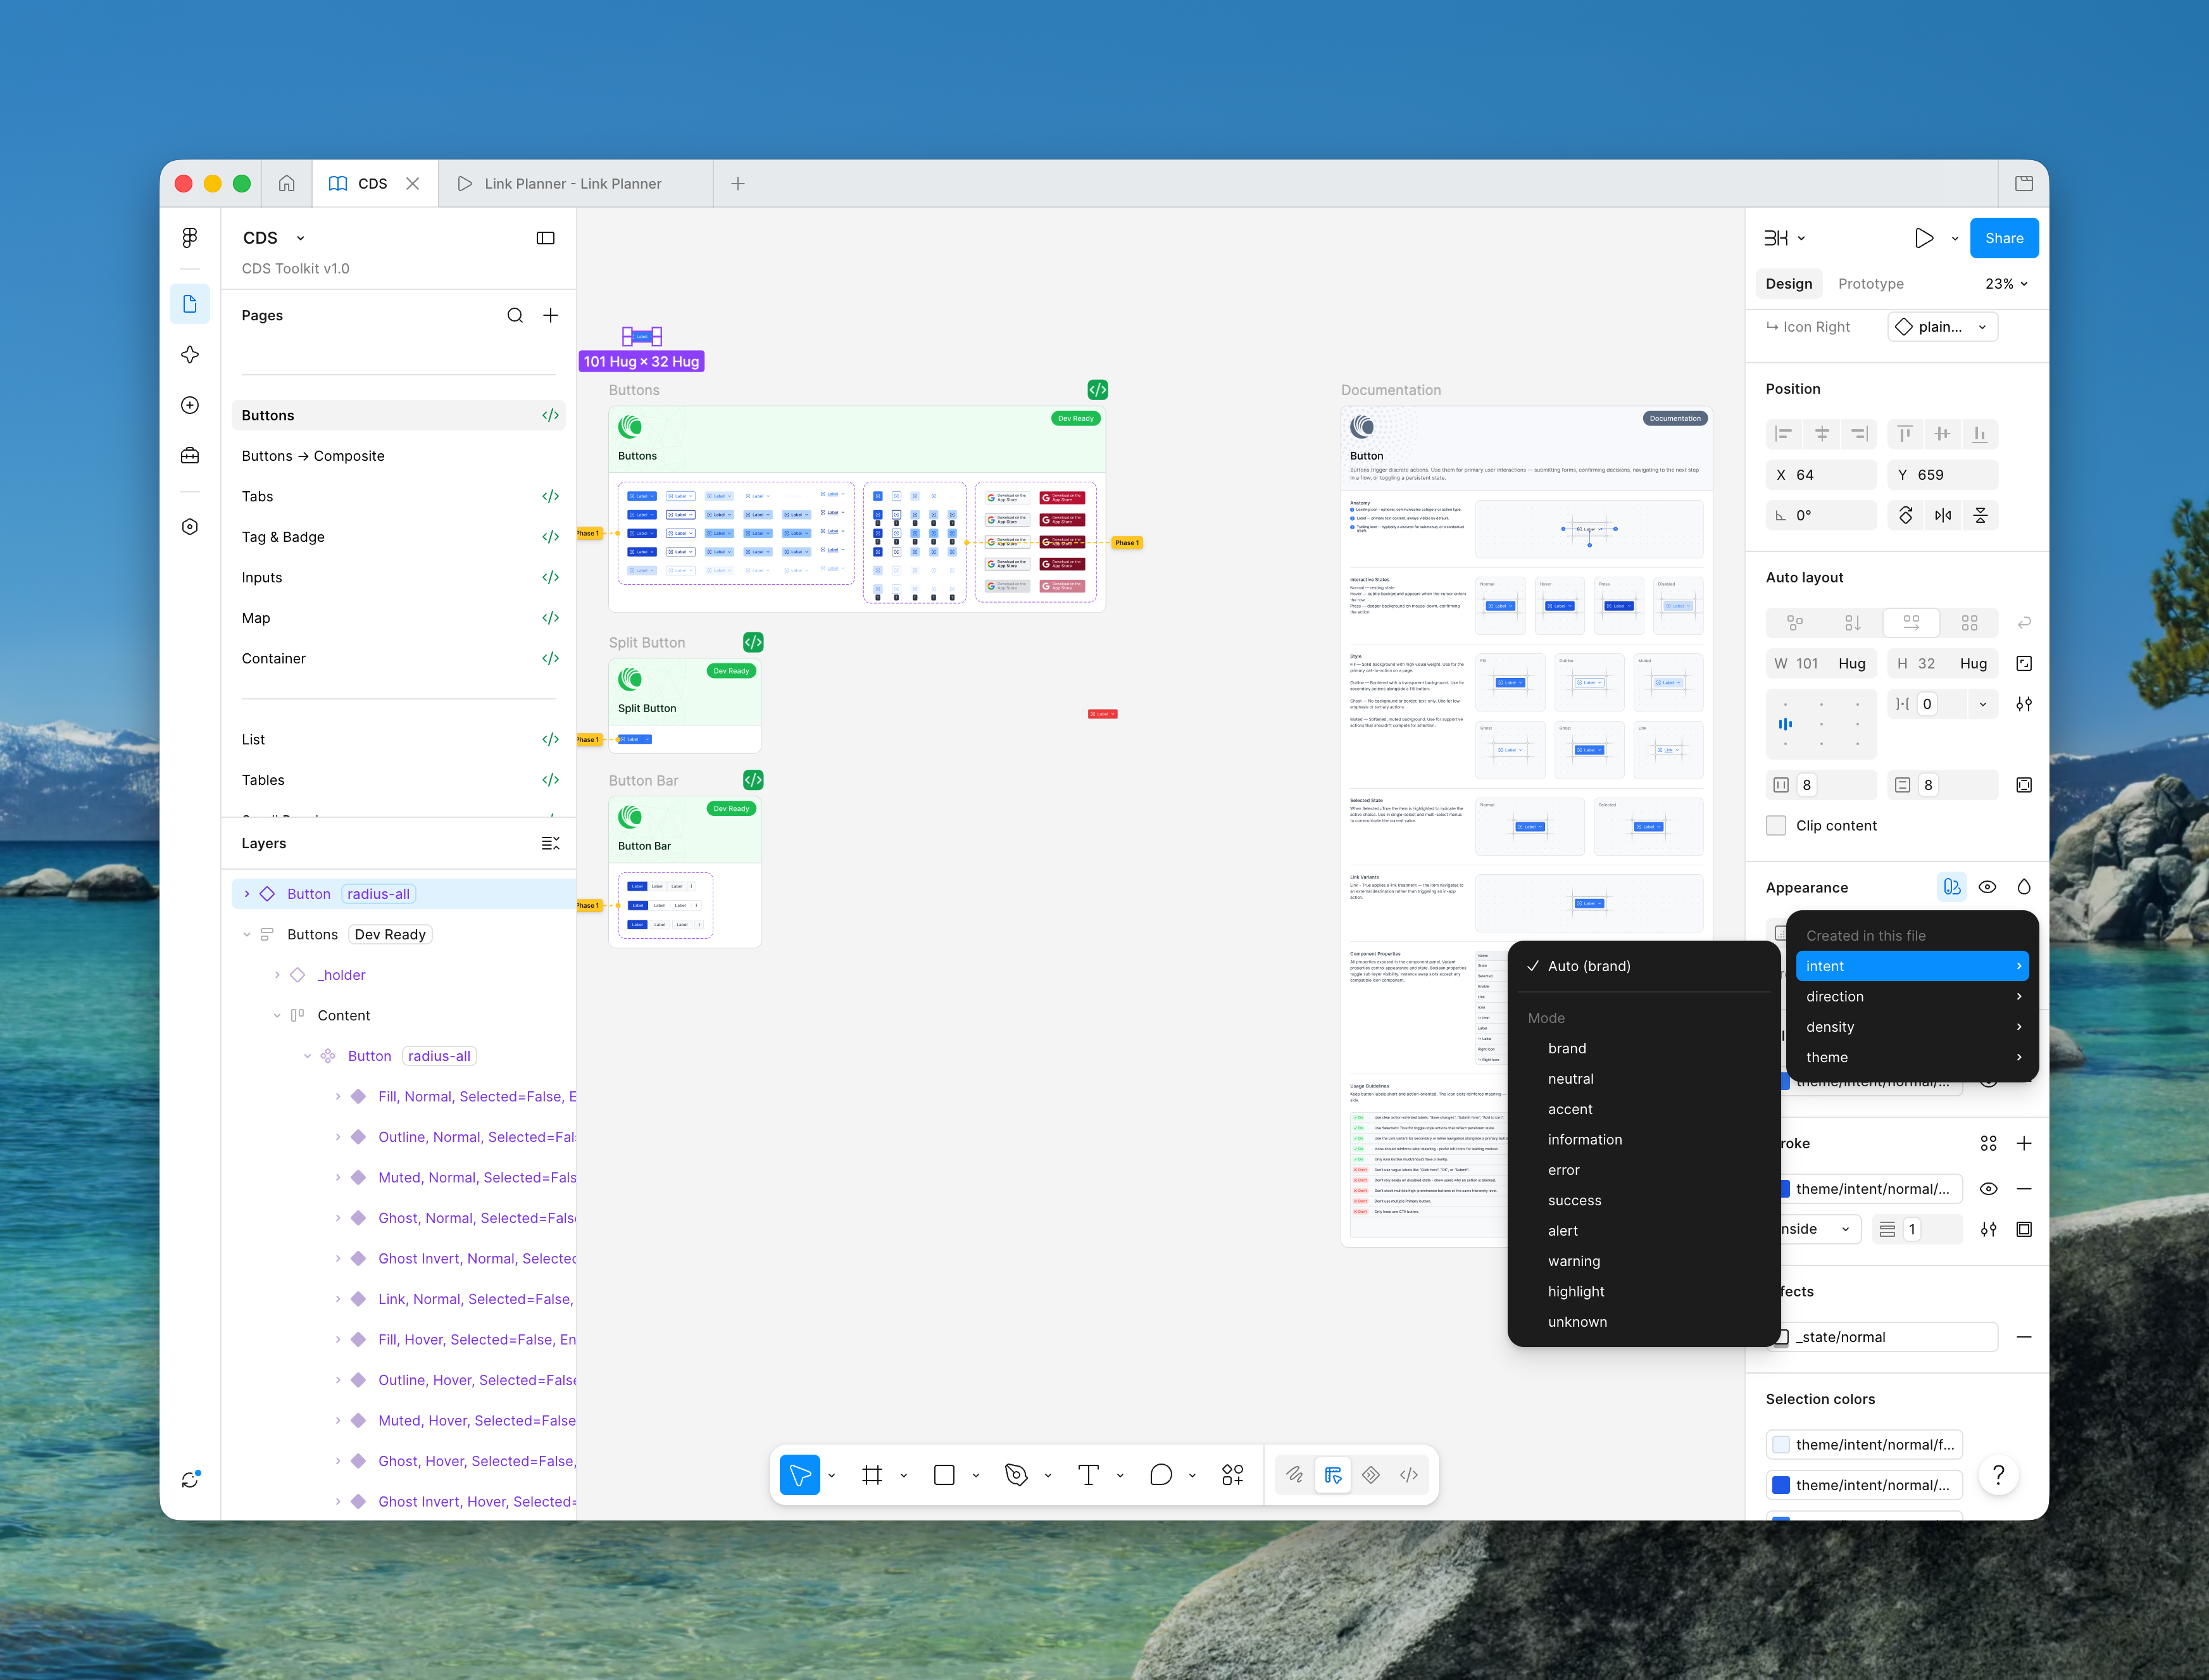
Task: Toggle the eye icon in Appearance header
Action: click(x=1988, y=887)
